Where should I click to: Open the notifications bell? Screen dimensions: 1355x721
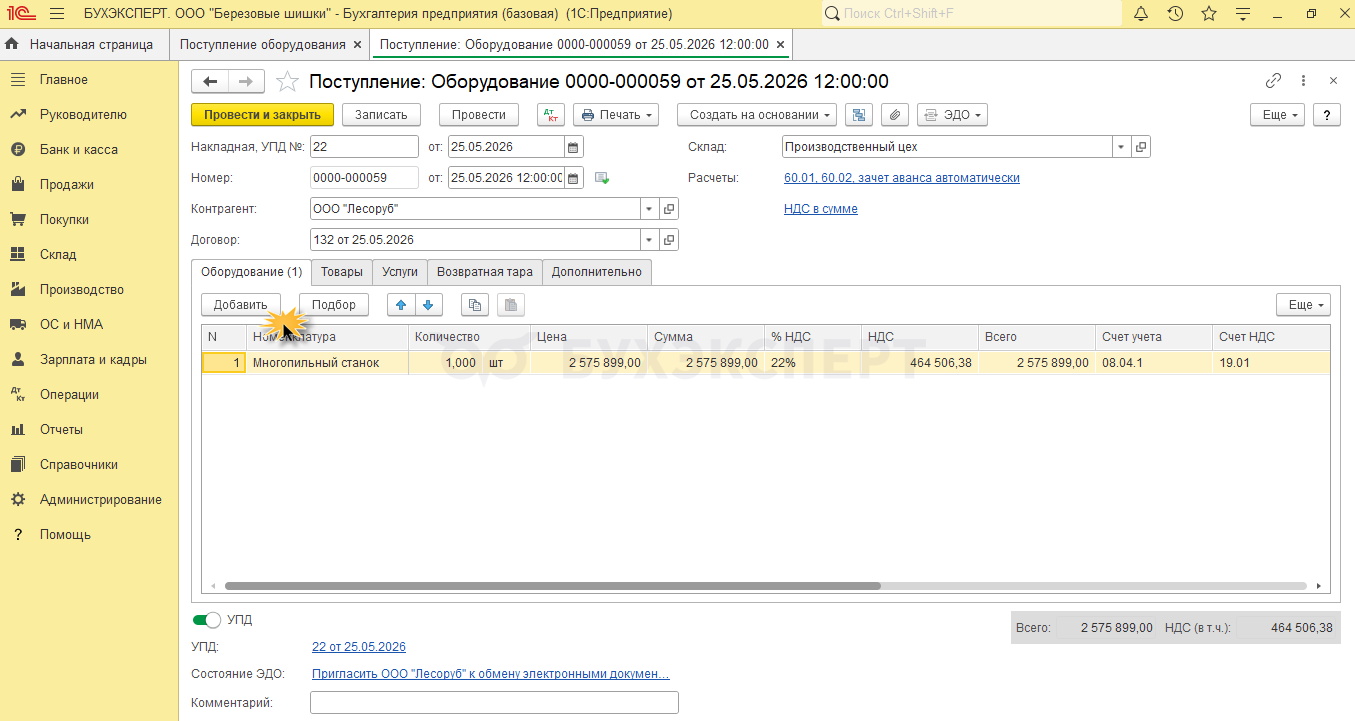click(1141, 14)
